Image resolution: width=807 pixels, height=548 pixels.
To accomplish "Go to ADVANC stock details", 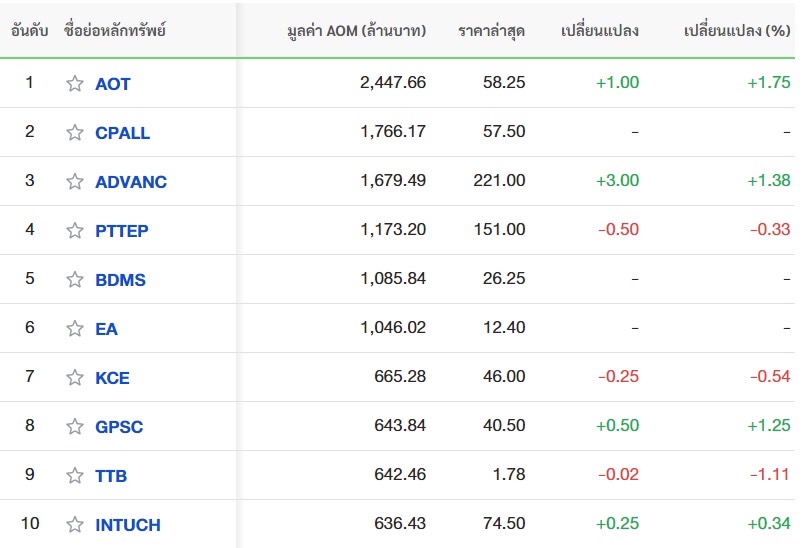I will point(130,182).
